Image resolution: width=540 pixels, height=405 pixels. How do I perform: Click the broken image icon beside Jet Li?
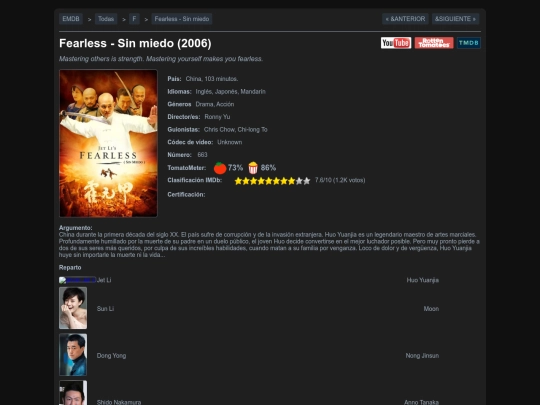click(x=77, y=280)
